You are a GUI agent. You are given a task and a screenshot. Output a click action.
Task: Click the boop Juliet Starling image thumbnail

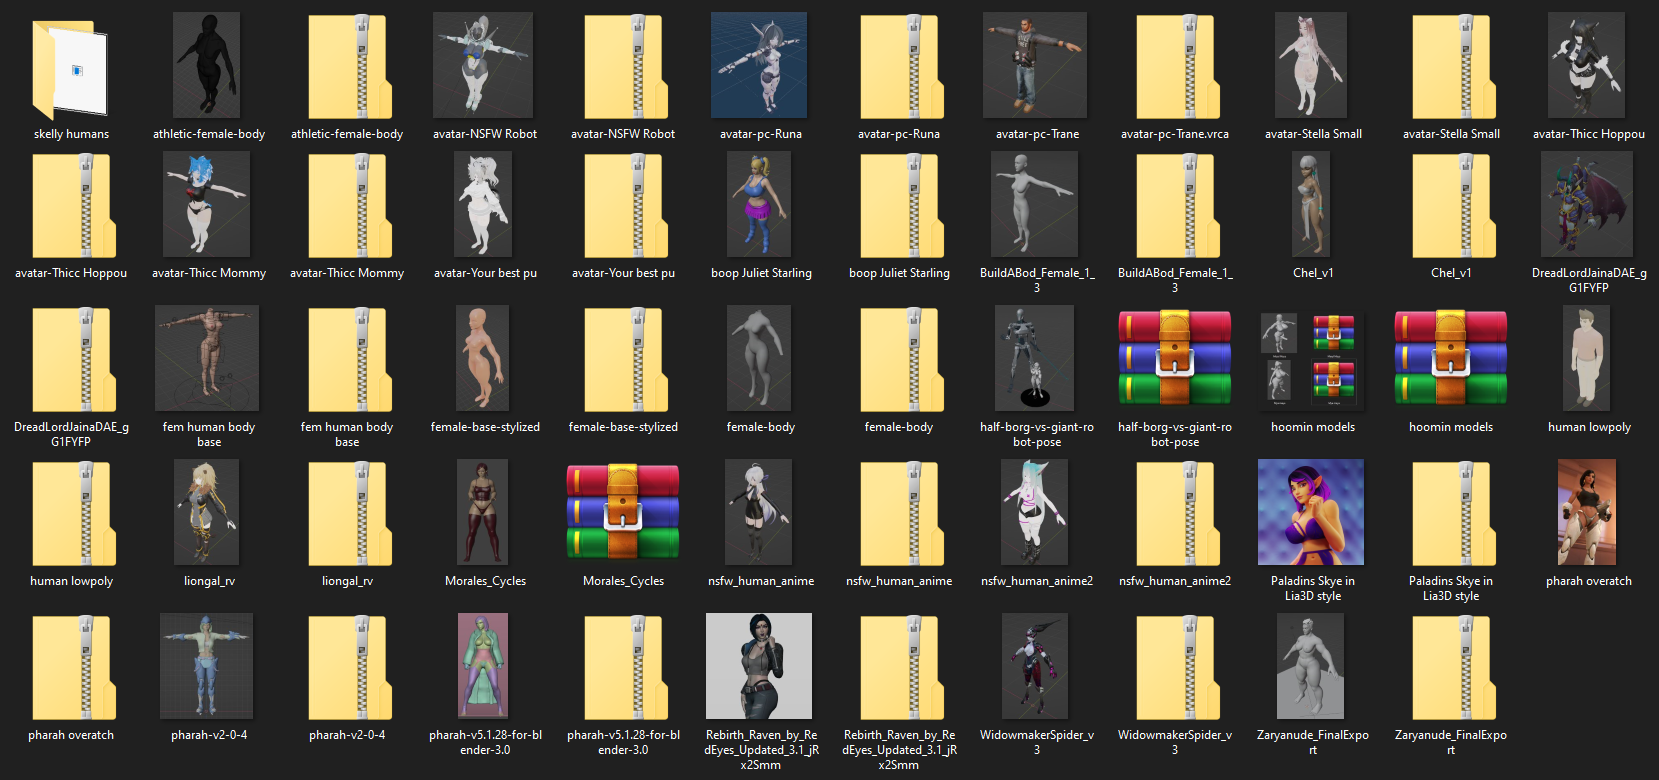pyautogui.click(x=759, y=204)
